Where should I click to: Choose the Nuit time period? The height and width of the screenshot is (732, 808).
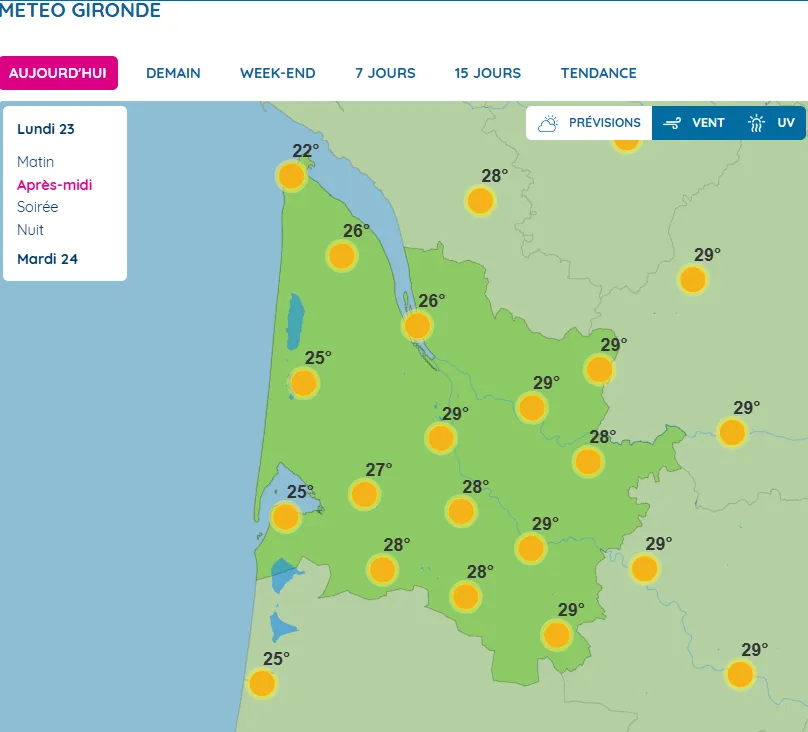click(x=31, y=230)
